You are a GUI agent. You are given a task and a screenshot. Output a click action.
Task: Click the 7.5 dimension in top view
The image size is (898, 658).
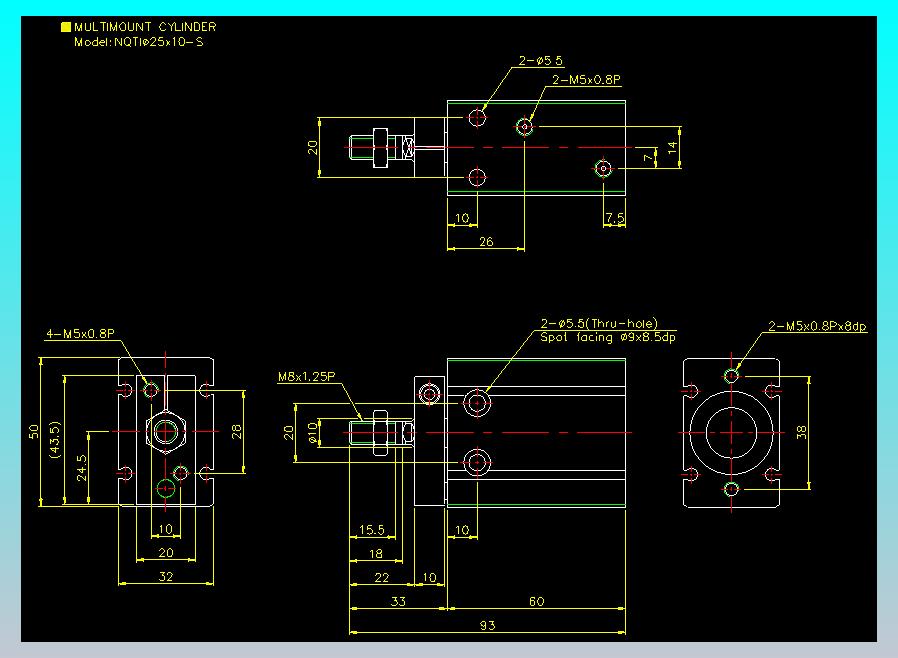click(x=615, y=218)
